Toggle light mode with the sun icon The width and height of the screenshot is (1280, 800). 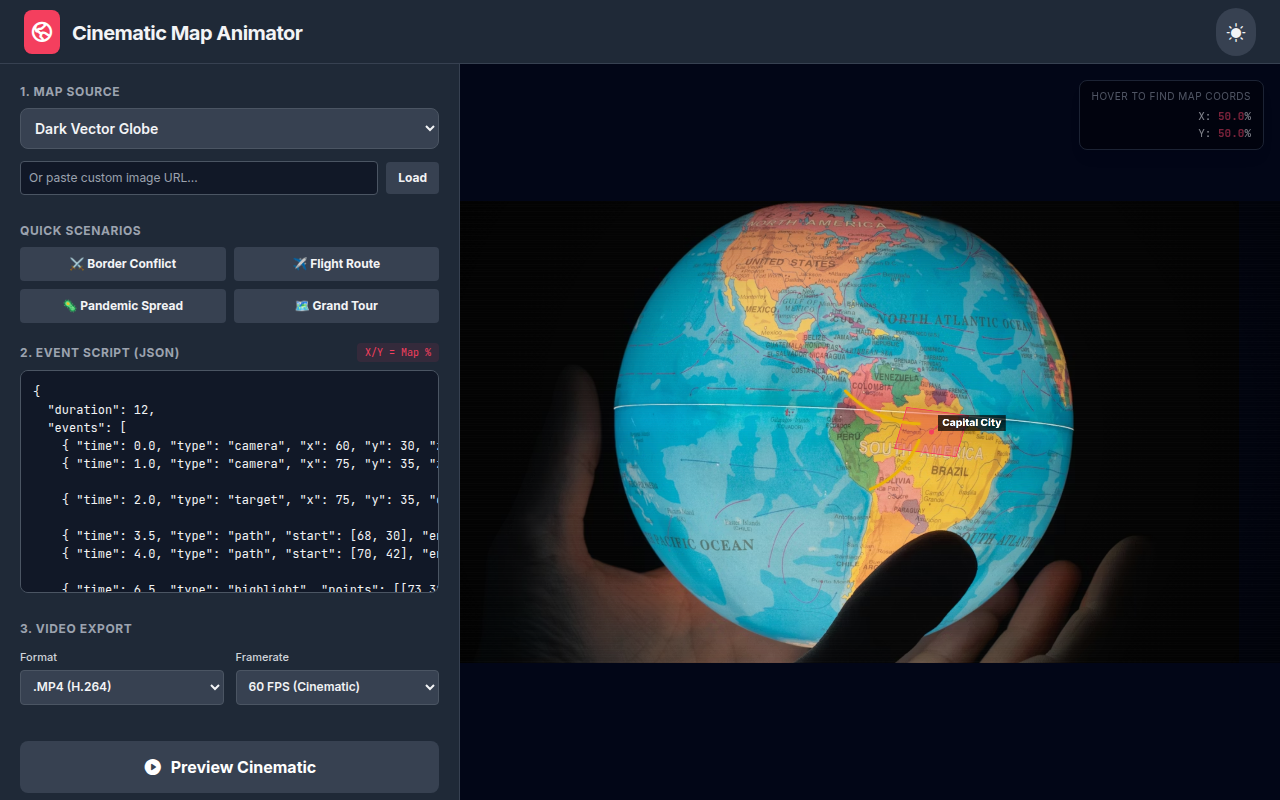[x=1235, y=31]
